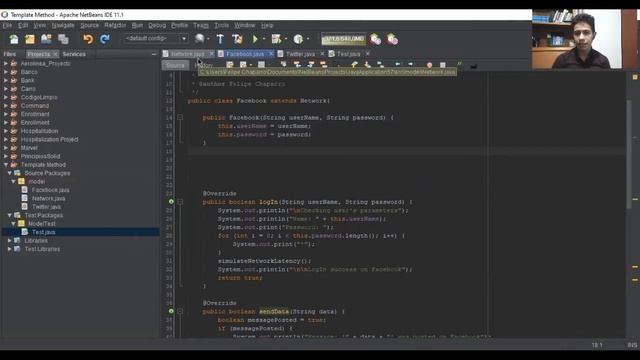Select the Hospitalization Project node
This screenshot has width=640, height=360.
click(49, 139)
